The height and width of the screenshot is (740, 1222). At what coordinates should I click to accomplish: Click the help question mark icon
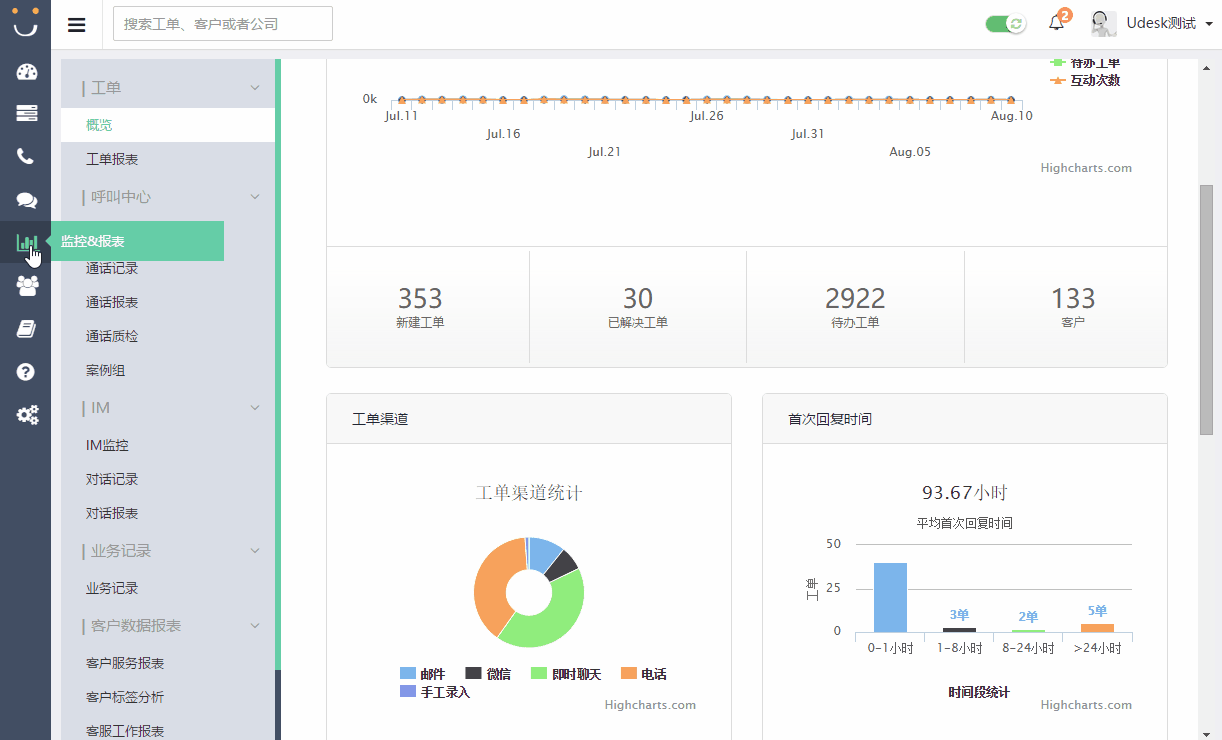click(27, 372)
